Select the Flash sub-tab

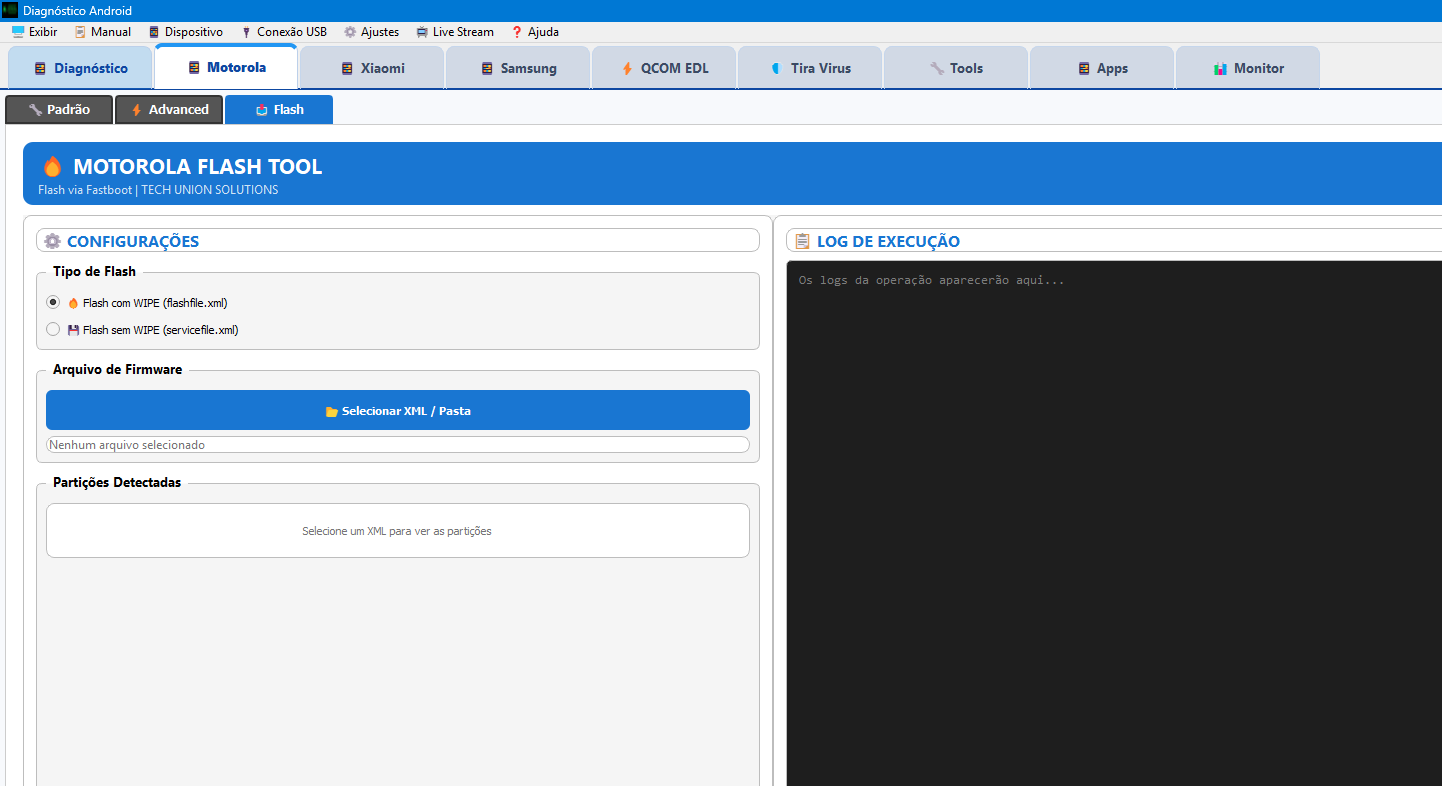[x=279, y=110]
